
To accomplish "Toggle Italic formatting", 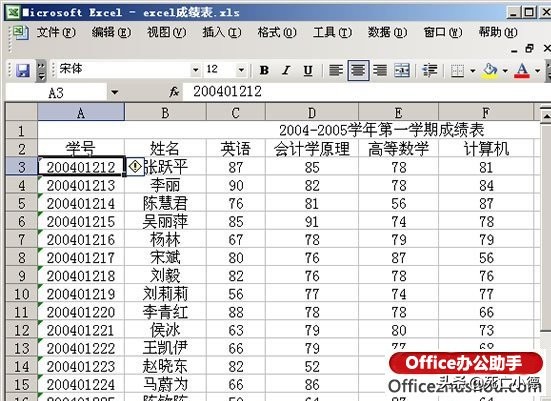I will point(286,70).
